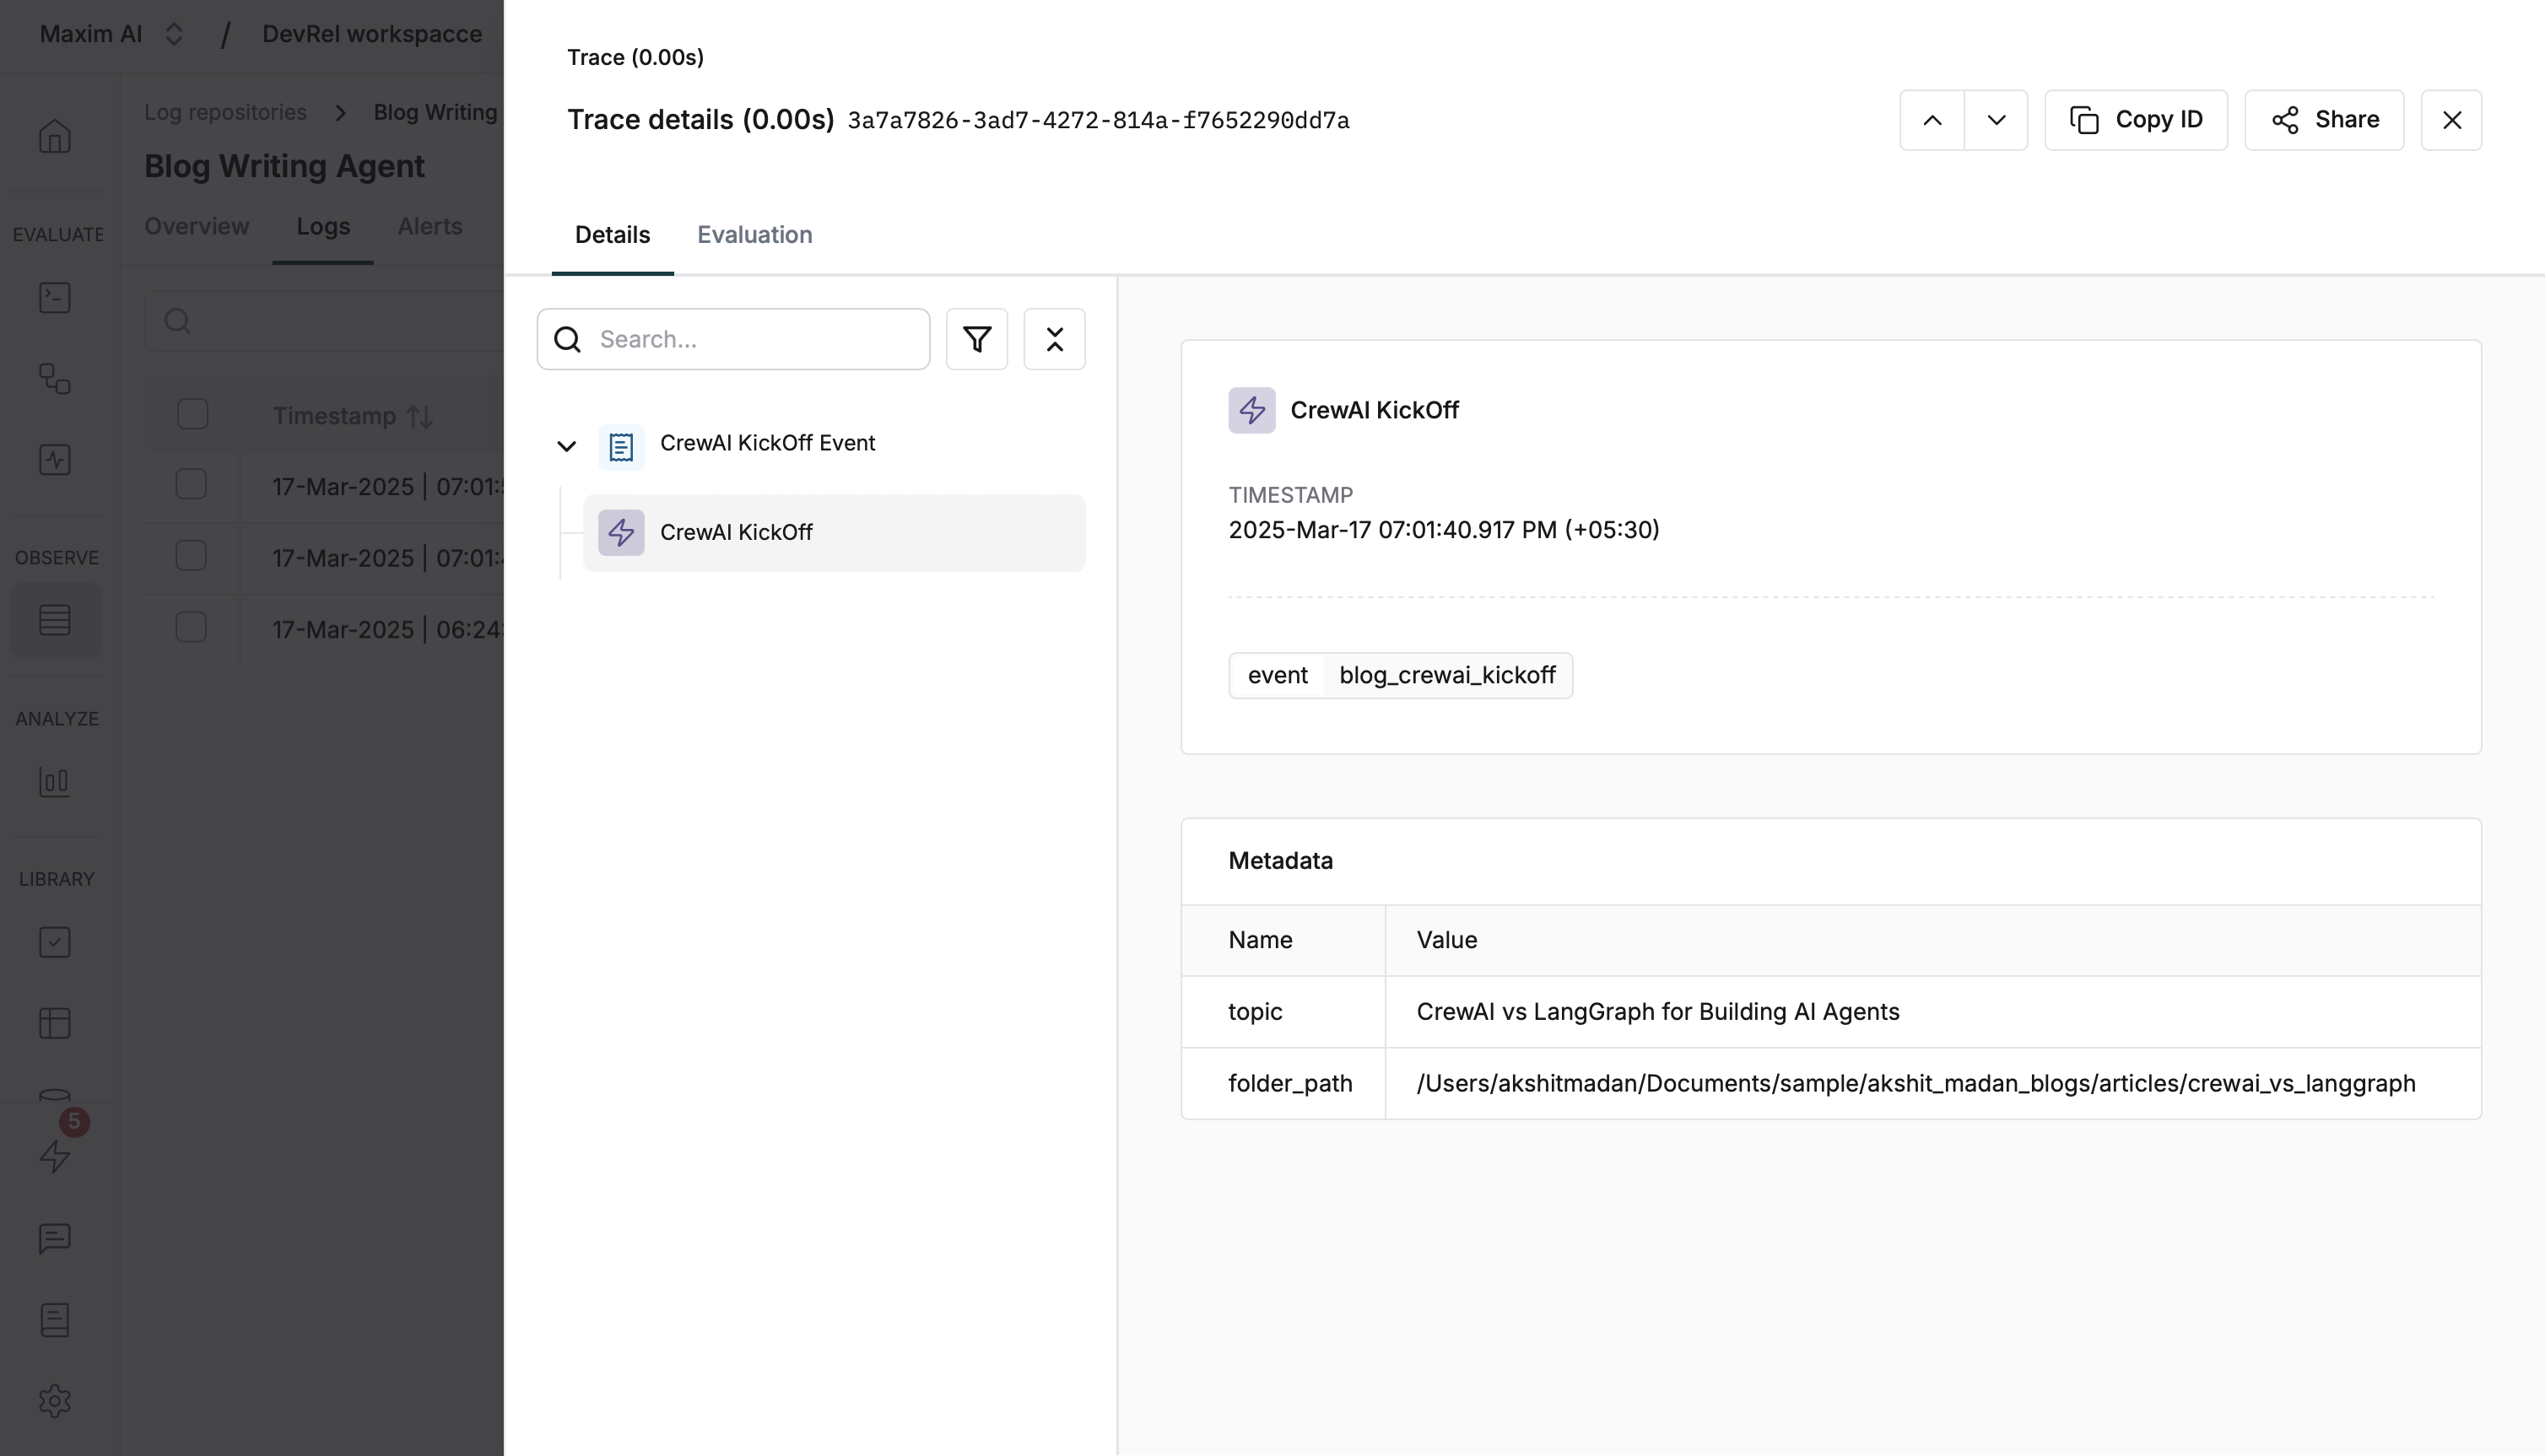Click the Blog Writing breadcrumb item
2545x1456 pixels.
pos(435,112)
